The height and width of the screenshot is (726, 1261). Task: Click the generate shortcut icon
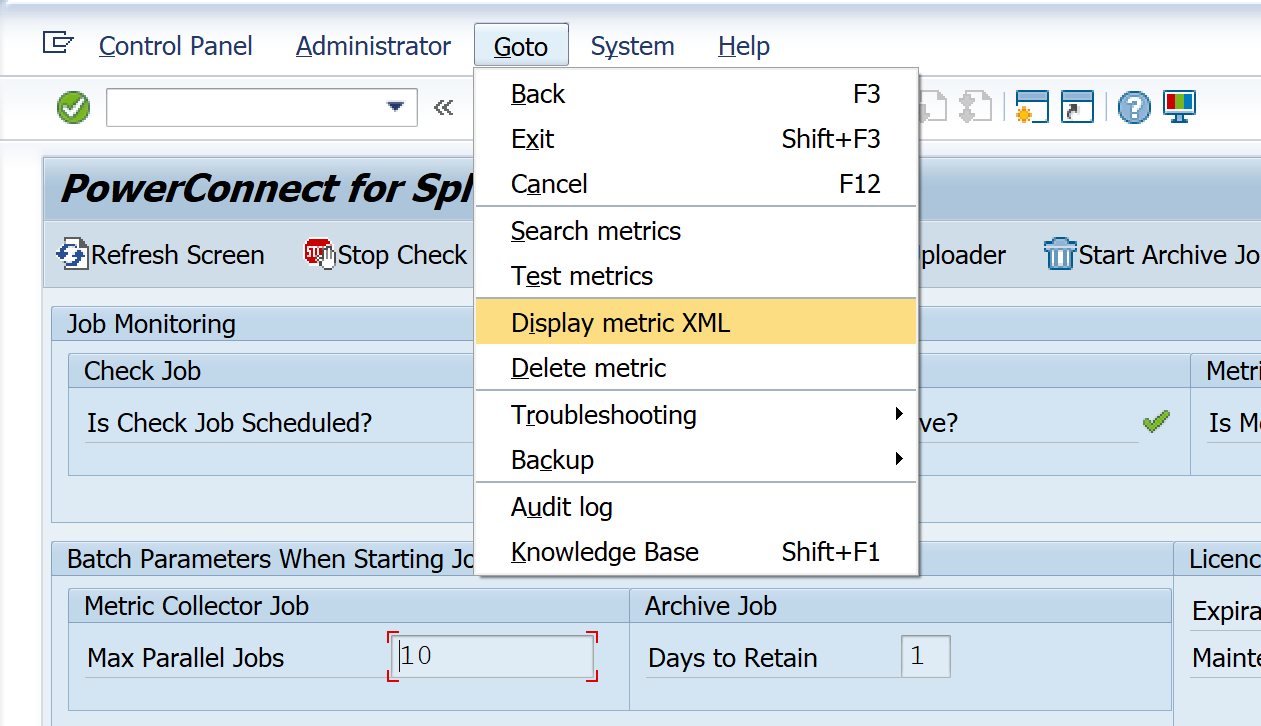coord(1077,107)
